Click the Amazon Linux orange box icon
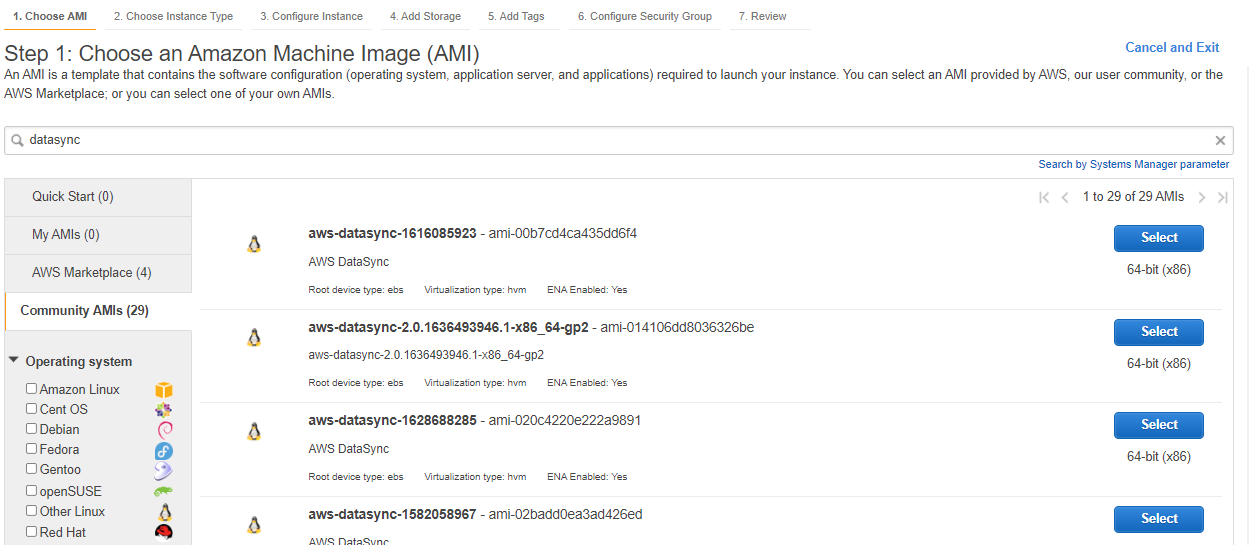Screen dimensions: 1249x545 coord(164,390)
